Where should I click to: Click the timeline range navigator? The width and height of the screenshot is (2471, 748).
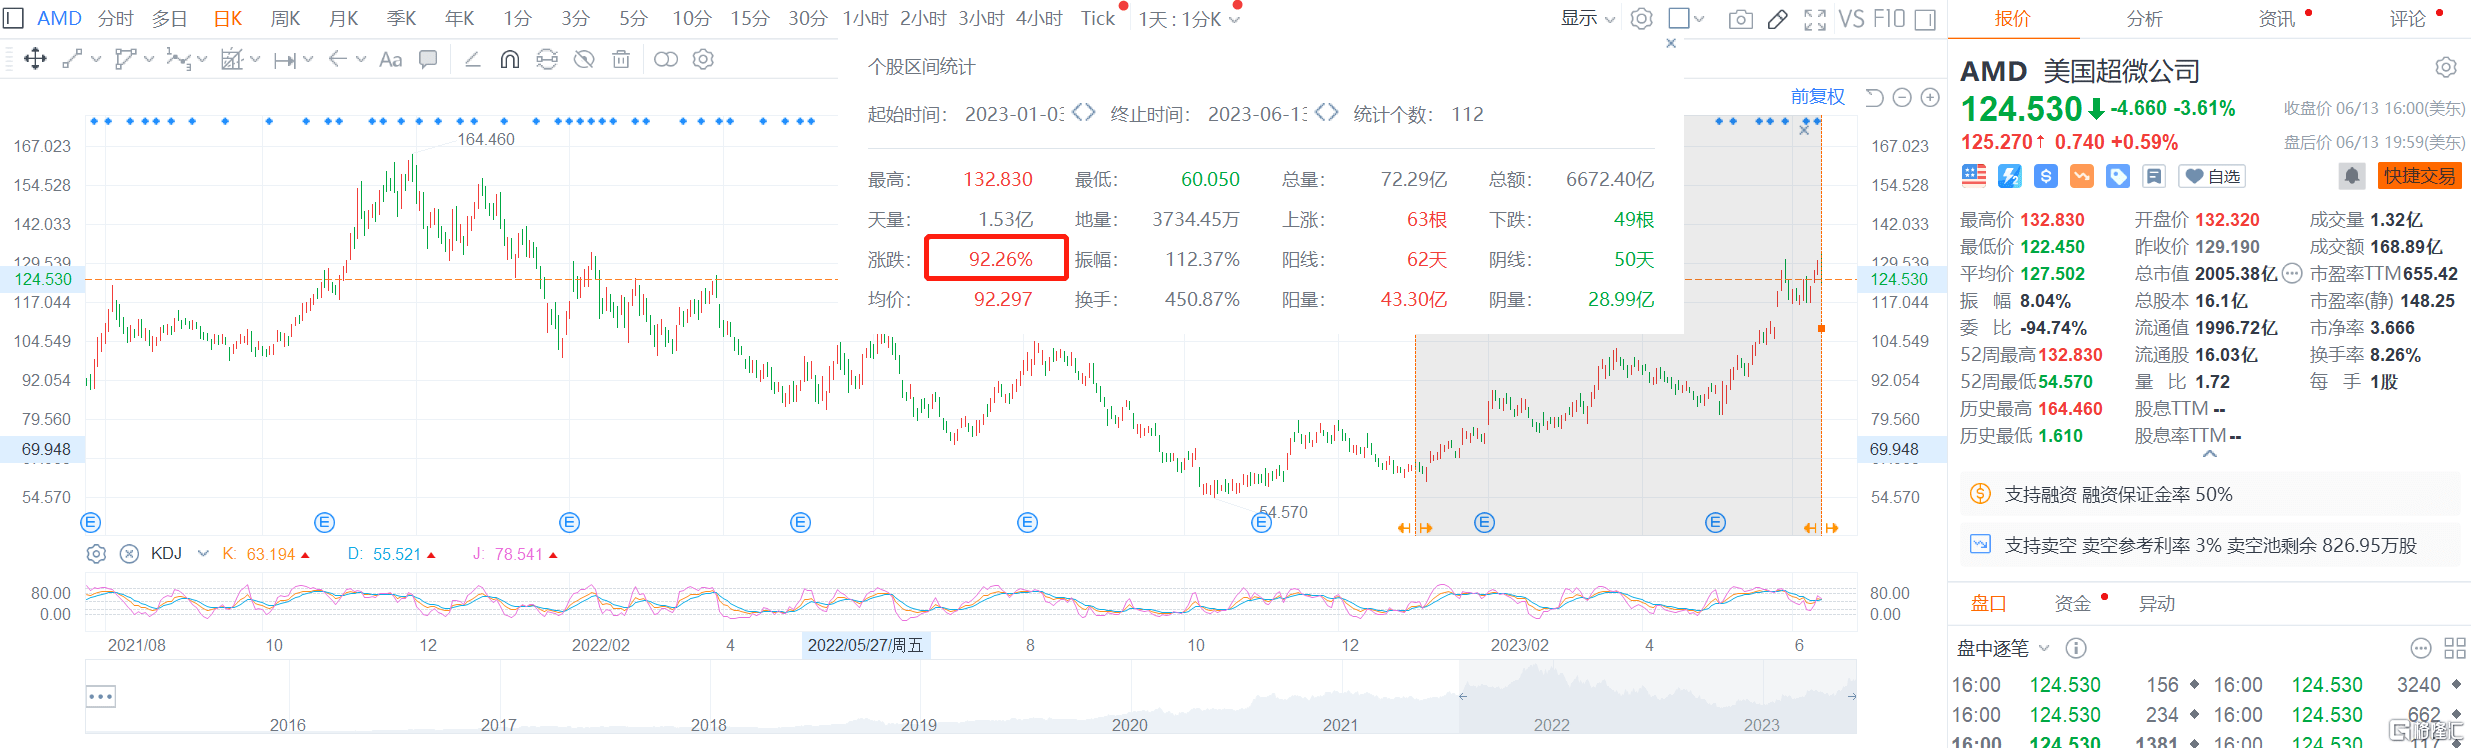coord(971,697)
